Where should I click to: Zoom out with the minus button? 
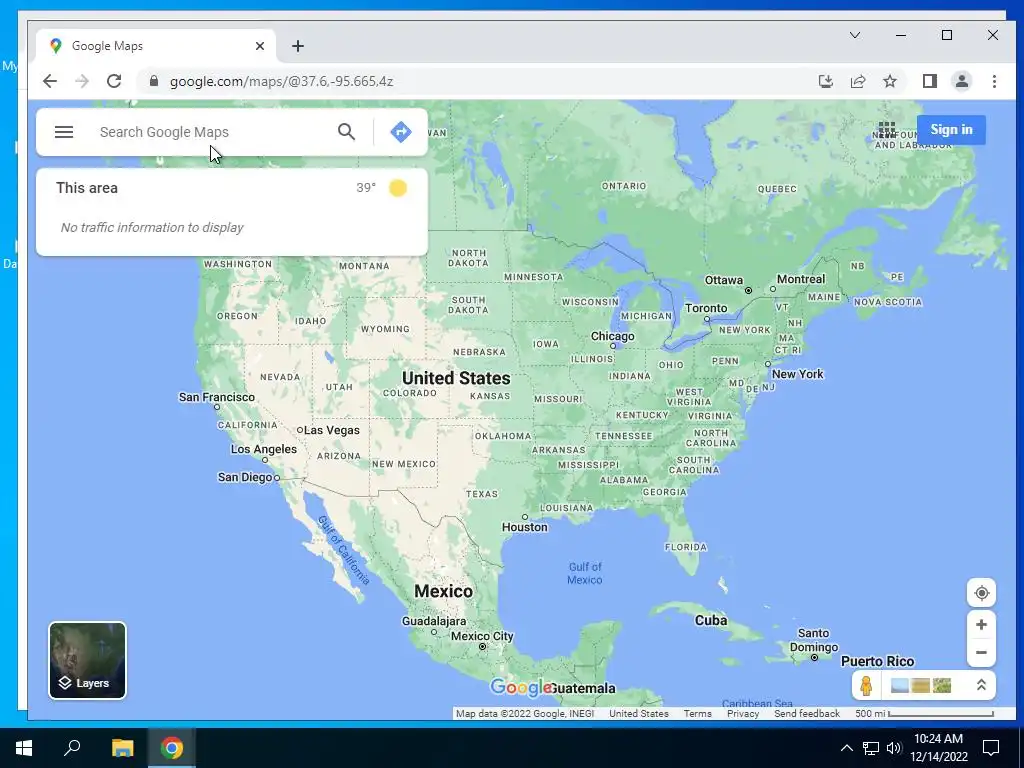(x=981, y=652)
